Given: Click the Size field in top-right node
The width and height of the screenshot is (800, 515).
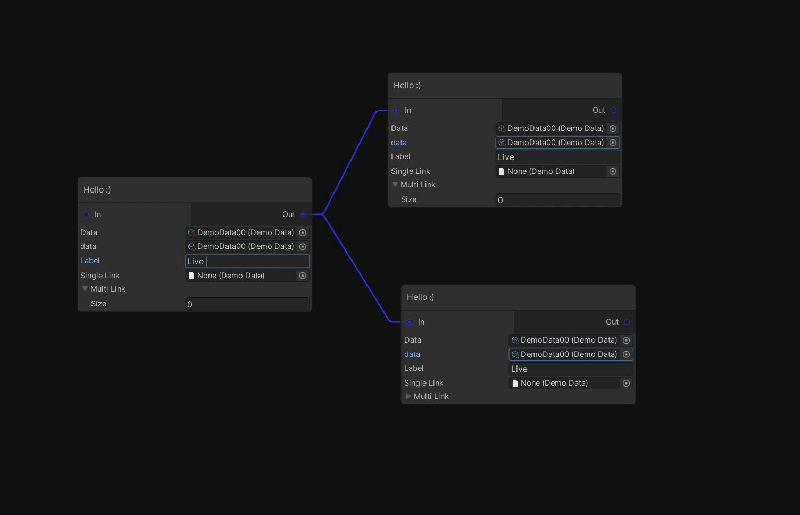Looking at the screenshot, I should click(x=556, y=200).
